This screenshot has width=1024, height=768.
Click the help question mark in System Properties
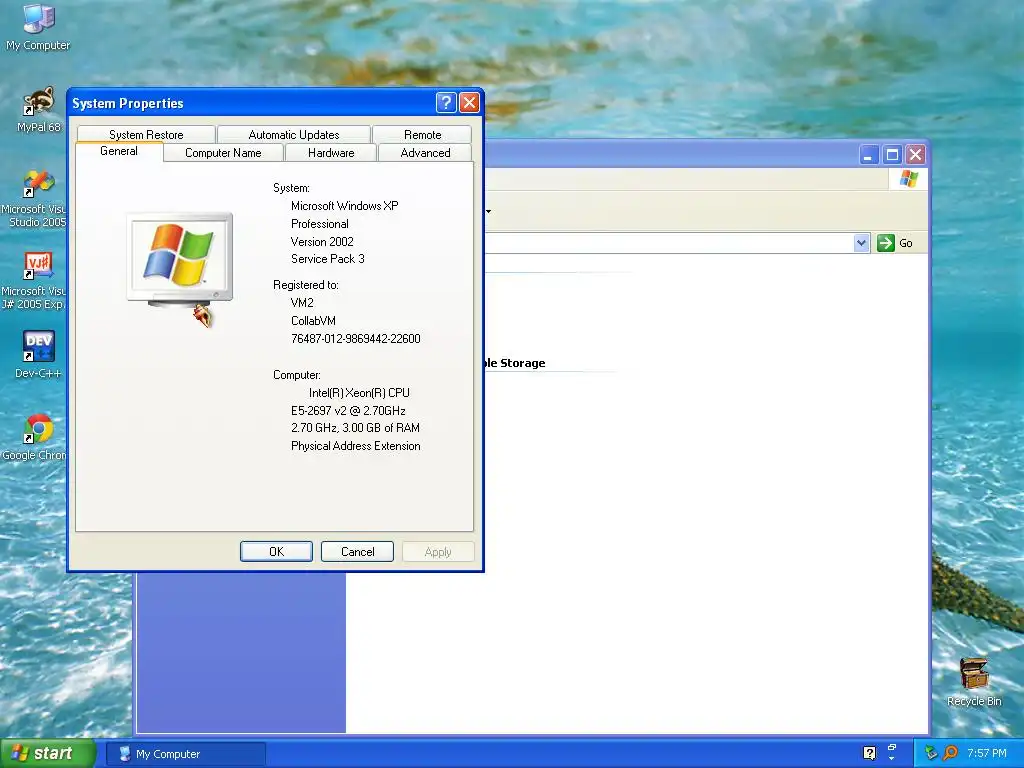tap(445, 103)
